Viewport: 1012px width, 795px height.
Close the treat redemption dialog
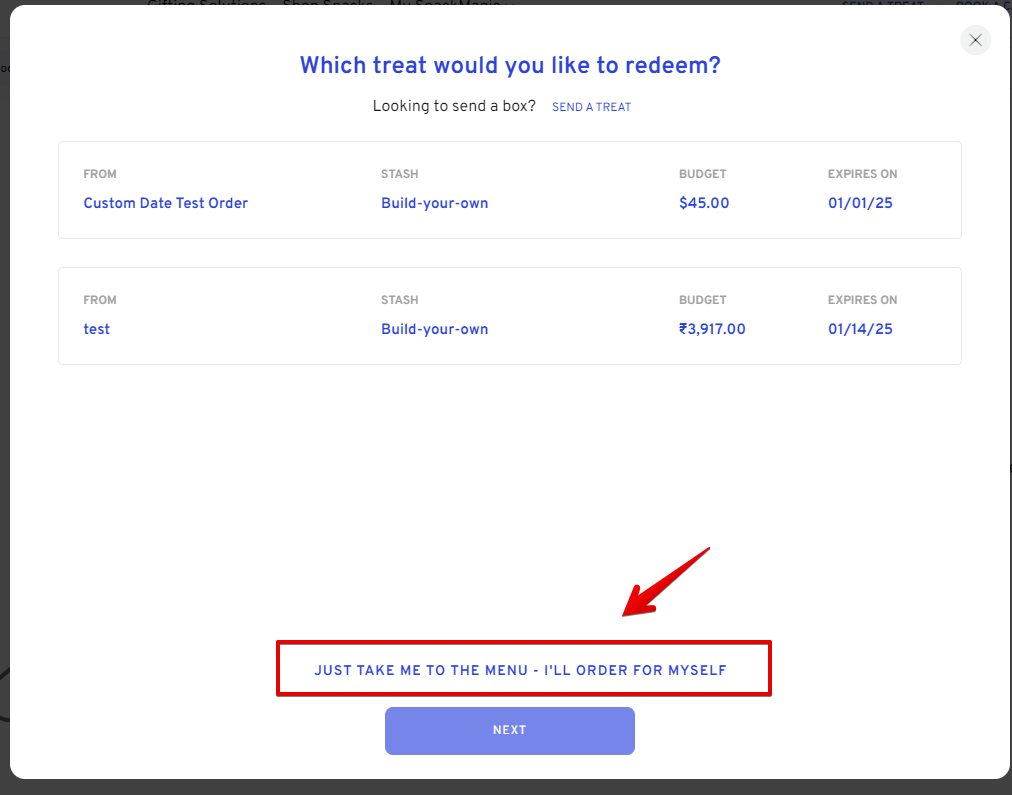[x=975, y=40]
